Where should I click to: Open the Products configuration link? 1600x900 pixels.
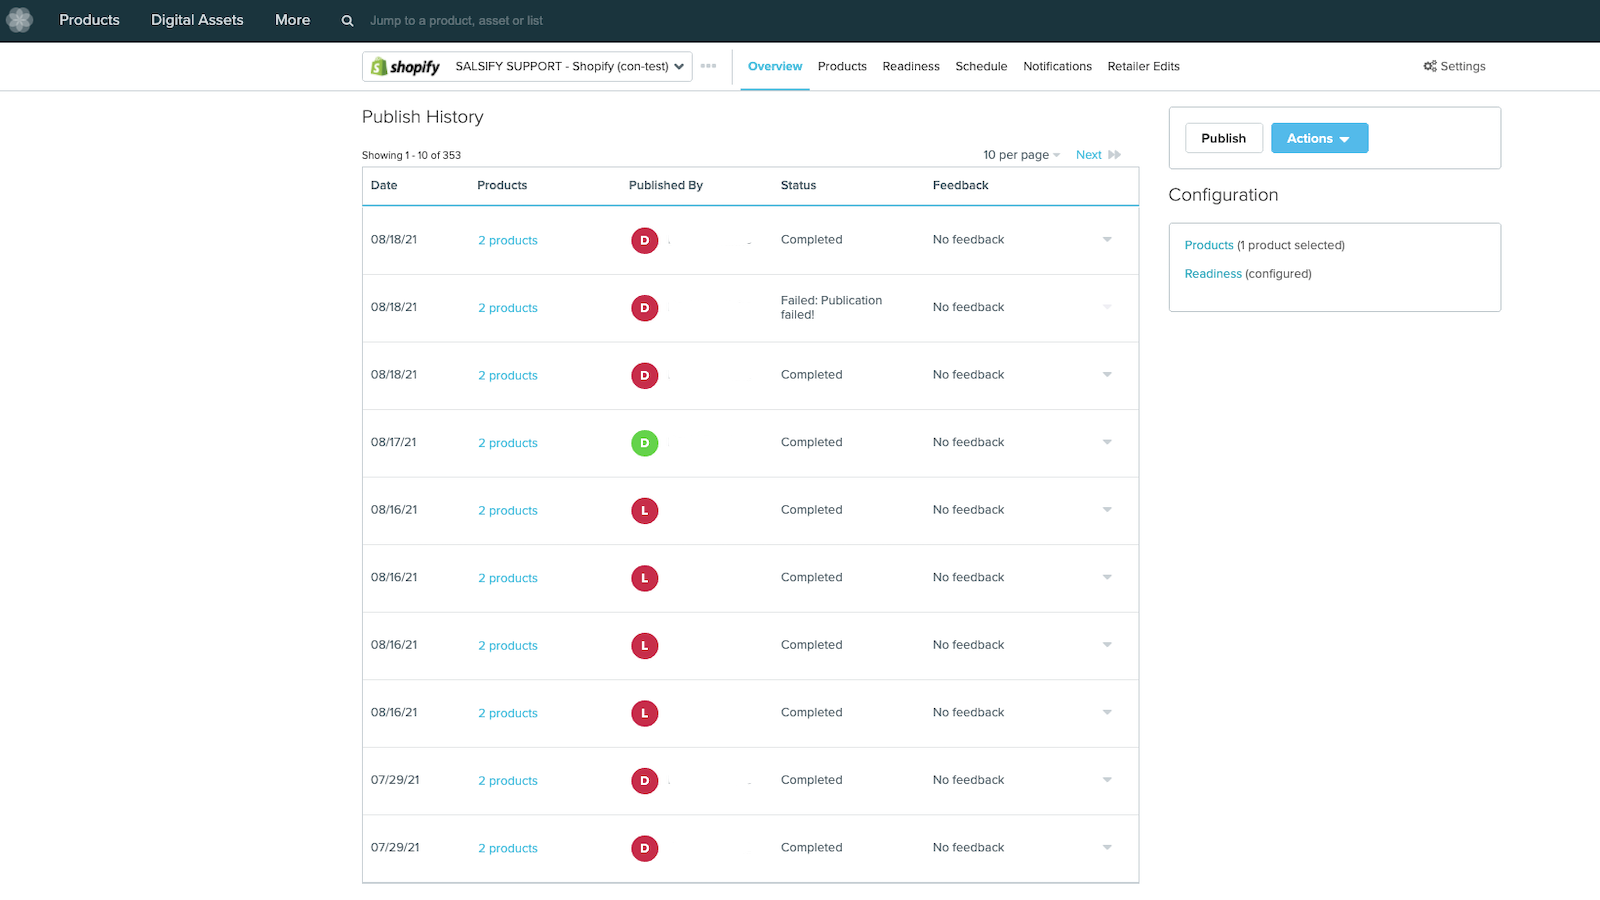pos(1209,245)
